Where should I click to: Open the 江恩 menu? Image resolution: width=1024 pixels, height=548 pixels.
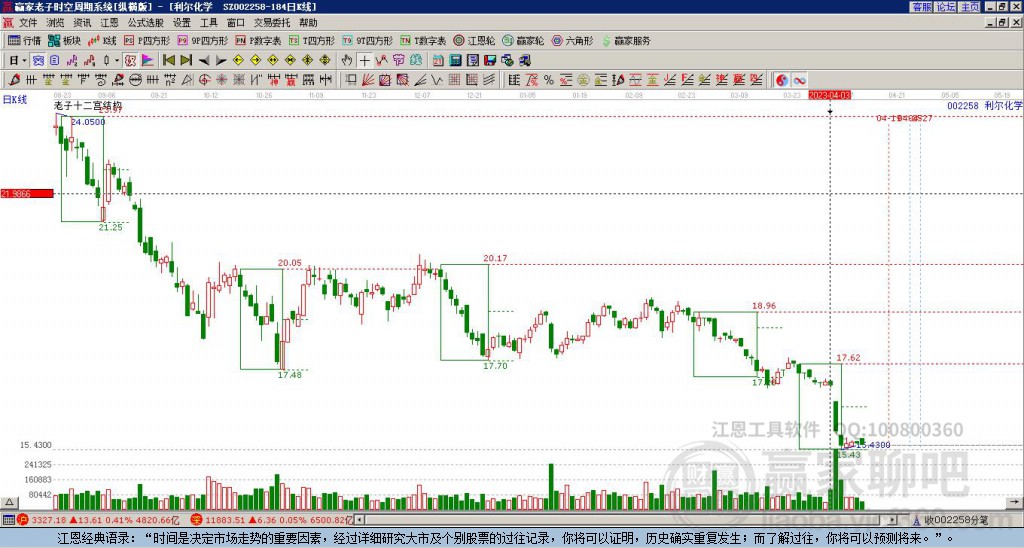tap(109, 23)
